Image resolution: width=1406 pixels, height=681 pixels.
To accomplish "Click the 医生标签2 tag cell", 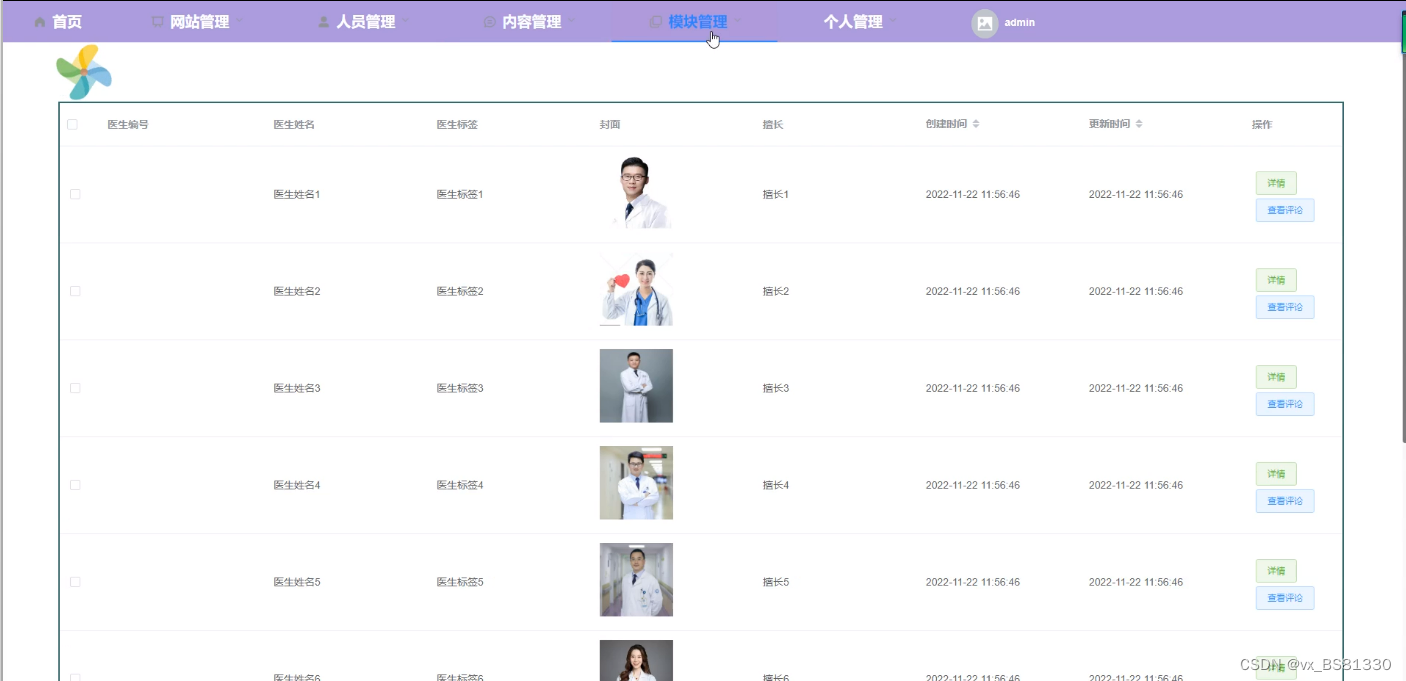I will 460,291.
